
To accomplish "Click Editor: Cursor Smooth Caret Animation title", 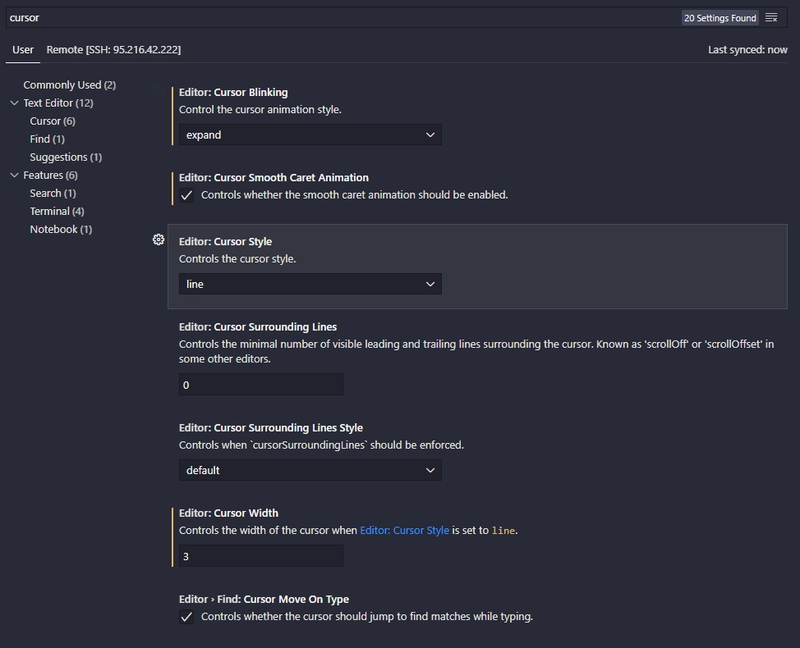I will 273,178.
